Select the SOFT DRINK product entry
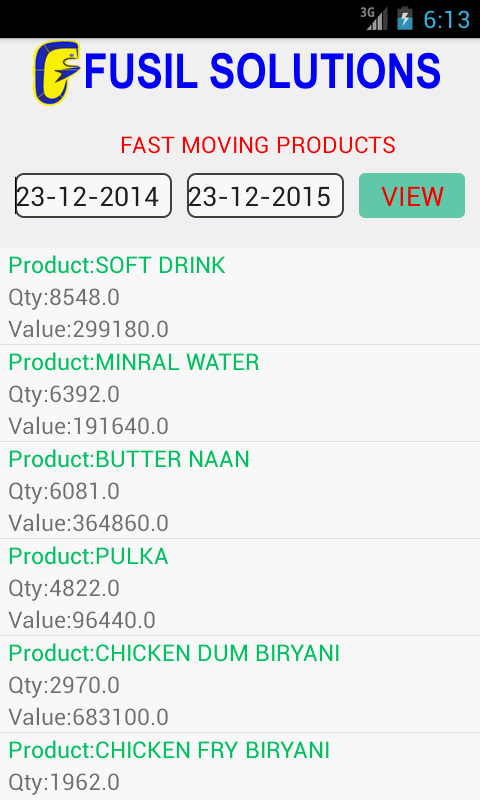Image resolution: width=480 pixels, height=800 pixels. coord(240,296)
